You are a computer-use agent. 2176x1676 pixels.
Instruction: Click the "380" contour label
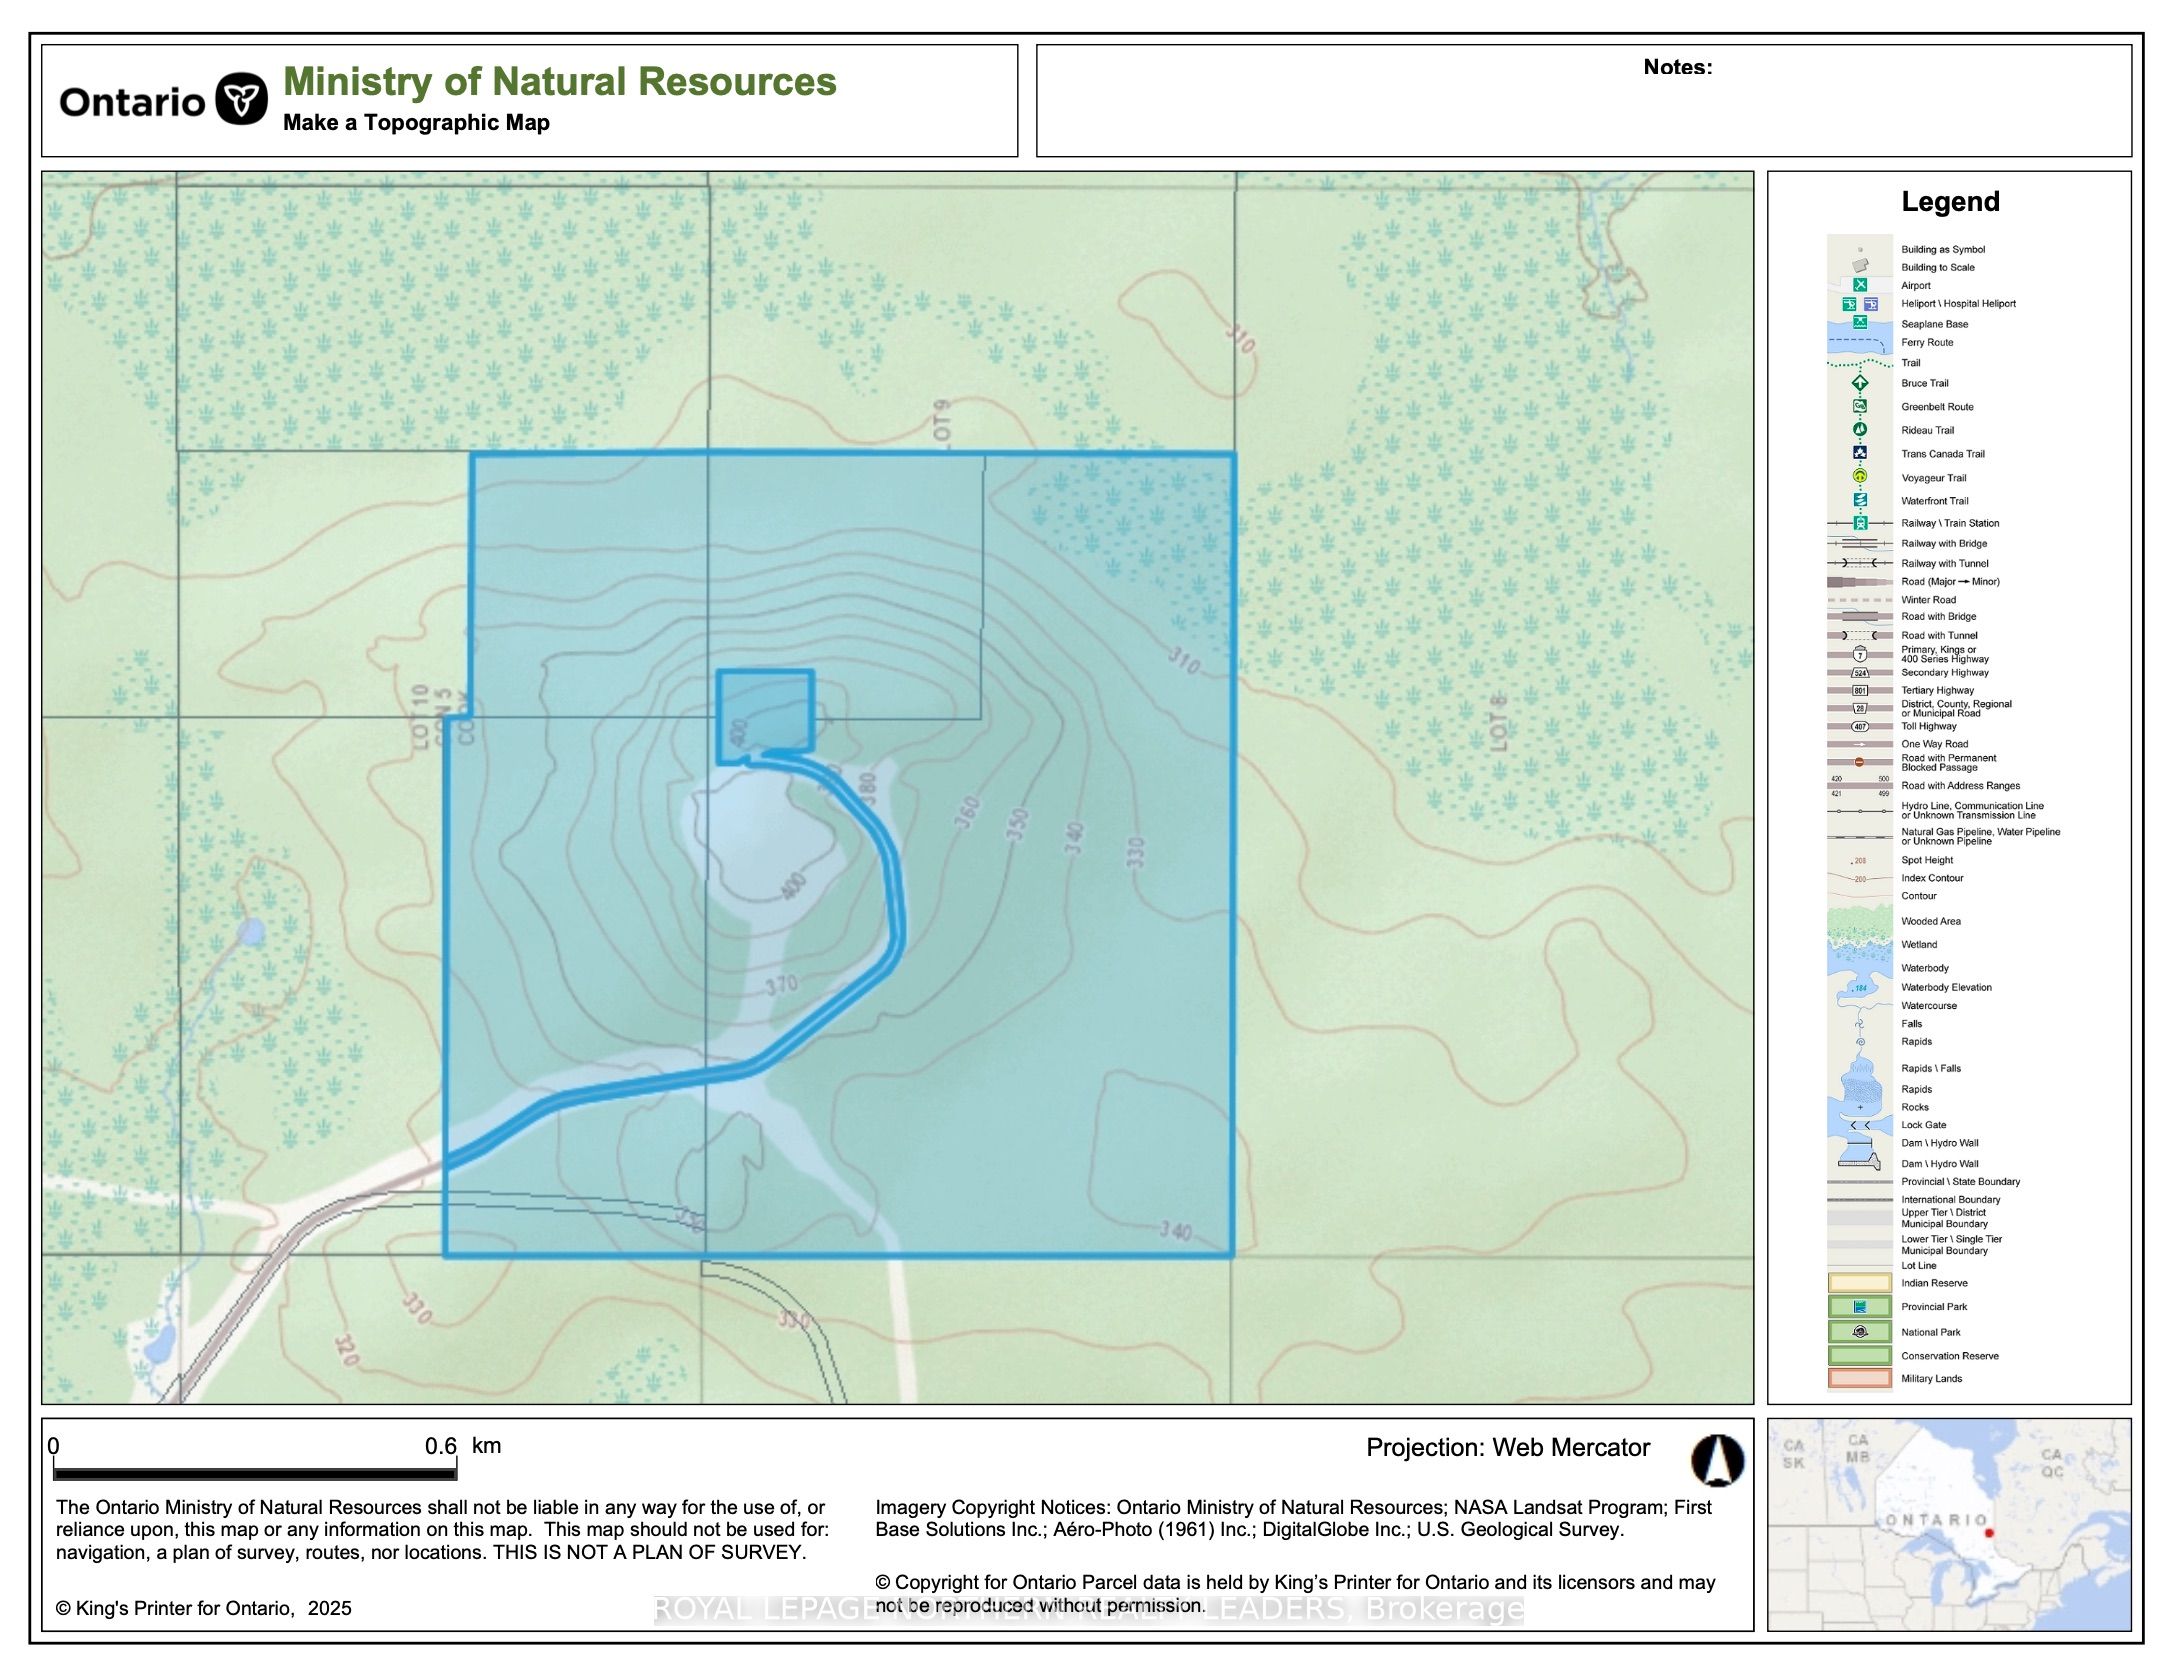tap(867, 789)
